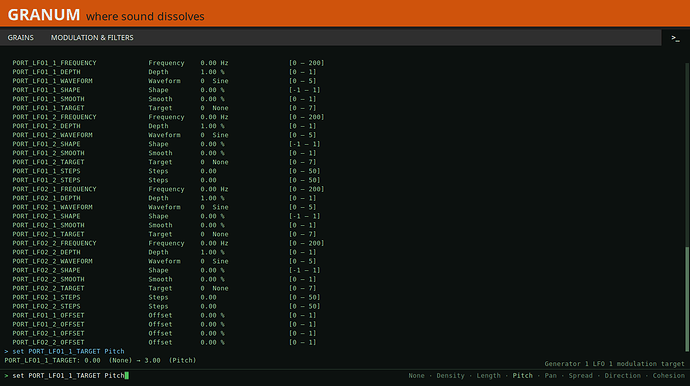
Task: Select the PORT_LFO1_1_TARGET parameter name
Action: pos(48,108)
